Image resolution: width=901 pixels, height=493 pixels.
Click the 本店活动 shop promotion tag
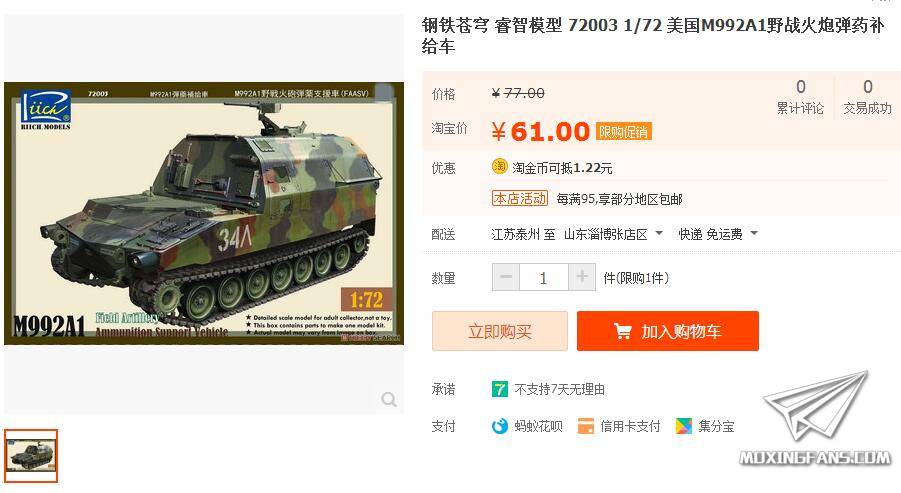coord(520,198)
